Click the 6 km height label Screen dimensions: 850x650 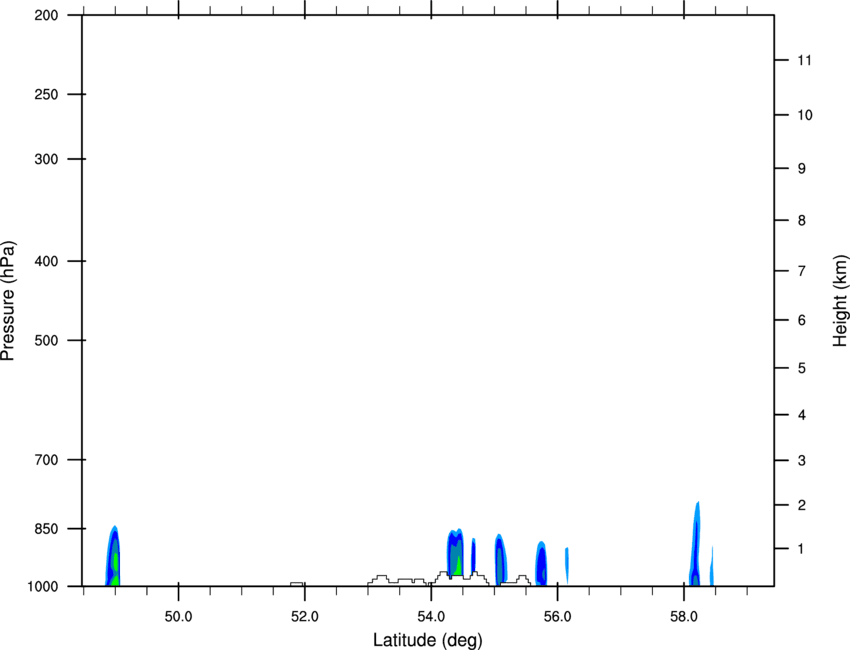(x=802, y=320)
